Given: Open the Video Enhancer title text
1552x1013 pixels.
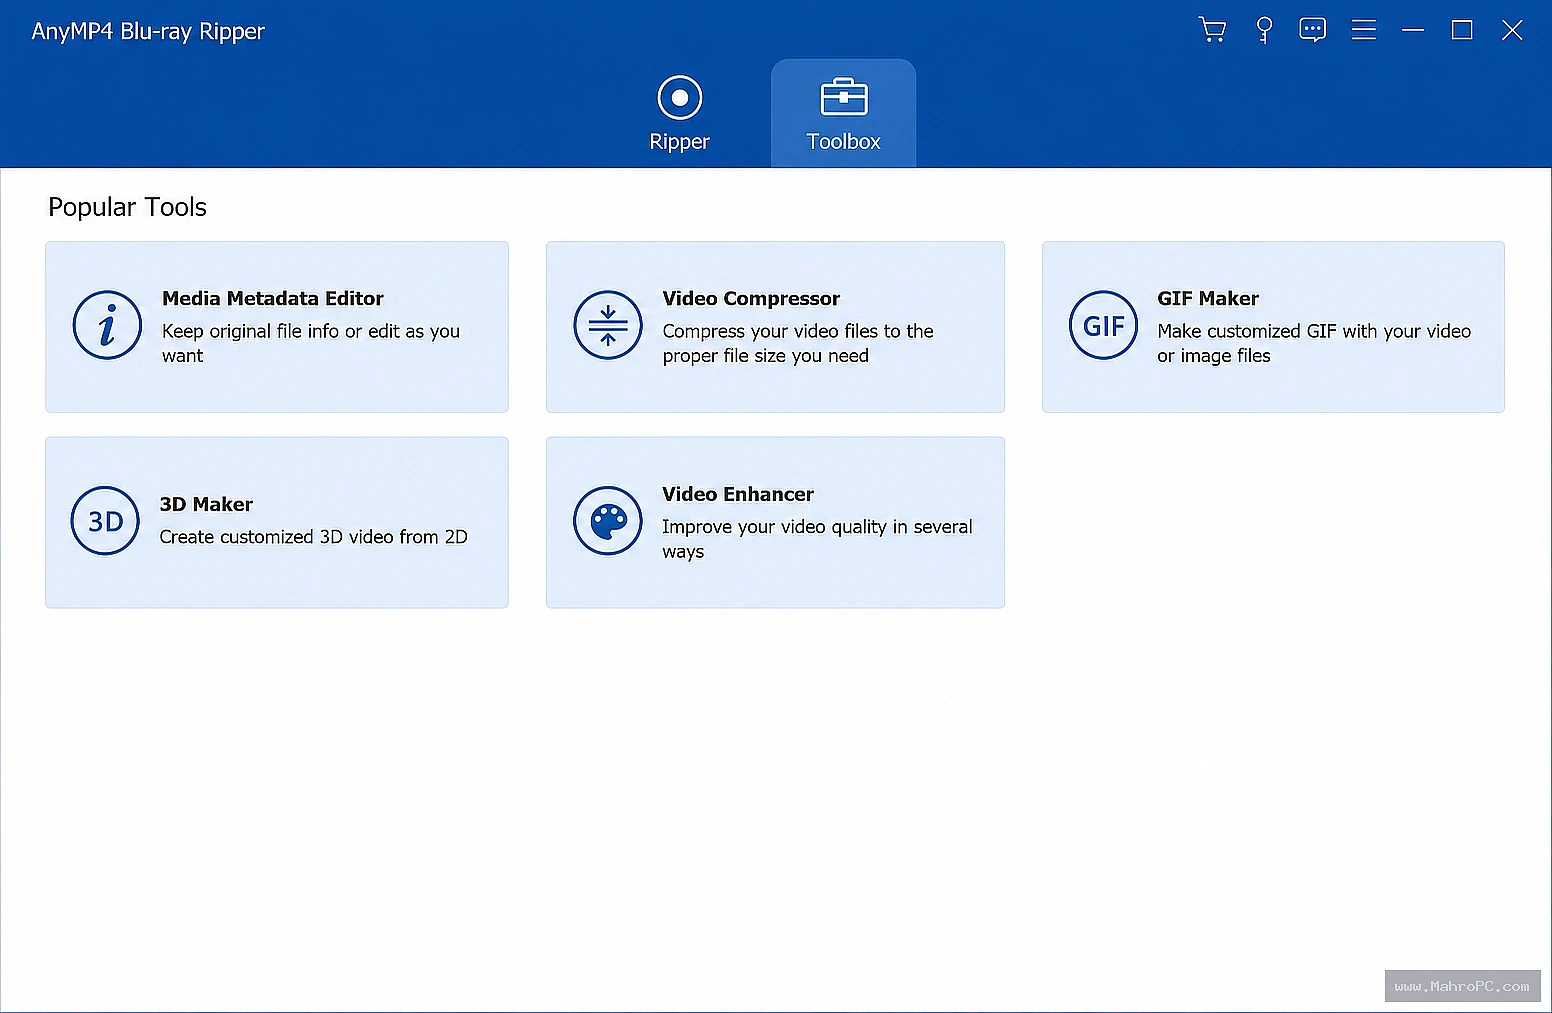Looking at the screenshot, I should tap(738, 494).
